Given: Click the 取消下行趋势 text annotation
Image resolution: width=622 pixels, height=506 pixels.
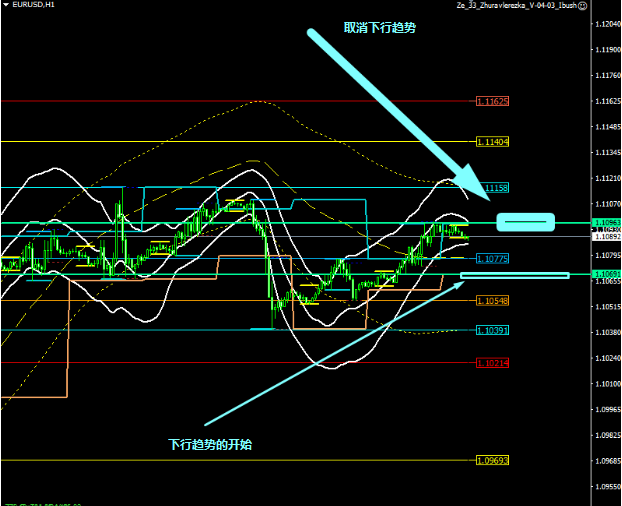Looking at the screenshot, I should [379, 29].
